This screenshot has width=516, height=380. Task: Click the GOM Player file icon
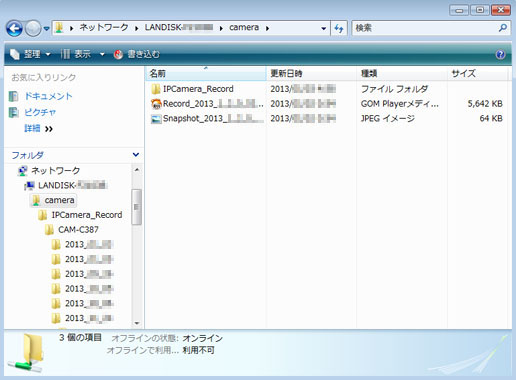tap(156, 104)
